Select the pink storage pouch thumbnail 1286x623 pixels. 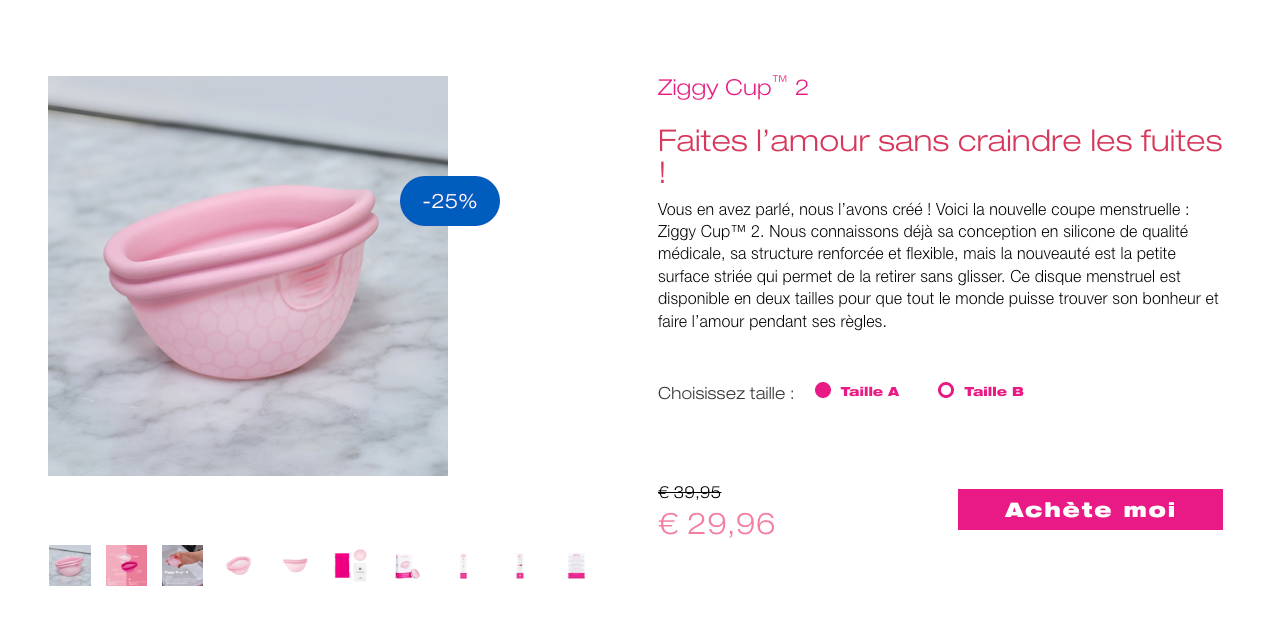pos(350,565)
